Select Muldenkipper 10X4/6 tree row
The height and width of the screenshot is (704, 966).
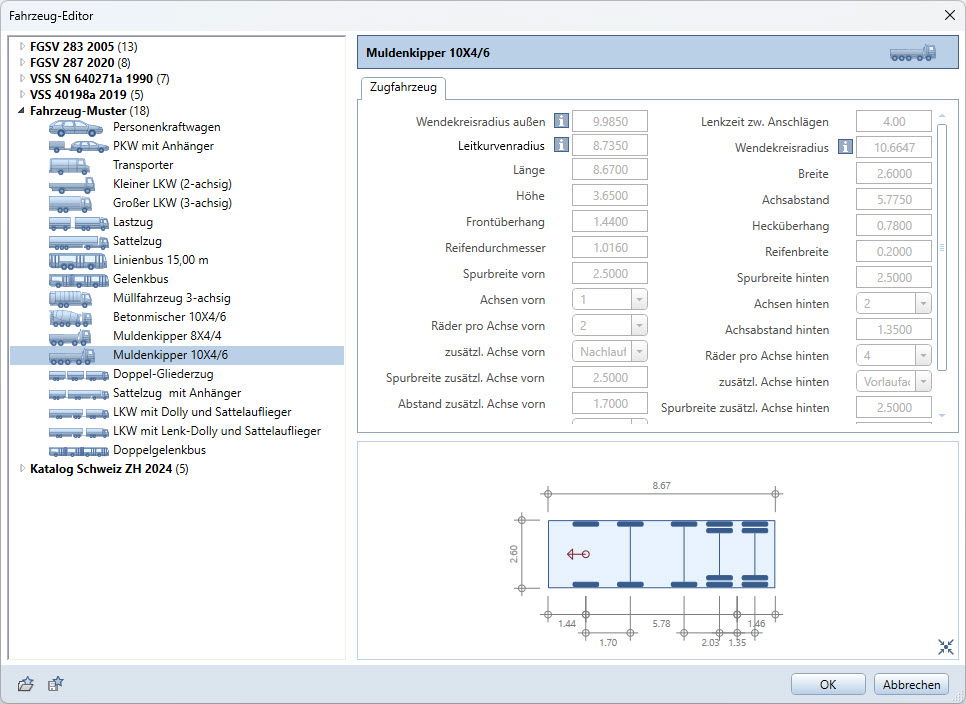click(x=177, y=355)
